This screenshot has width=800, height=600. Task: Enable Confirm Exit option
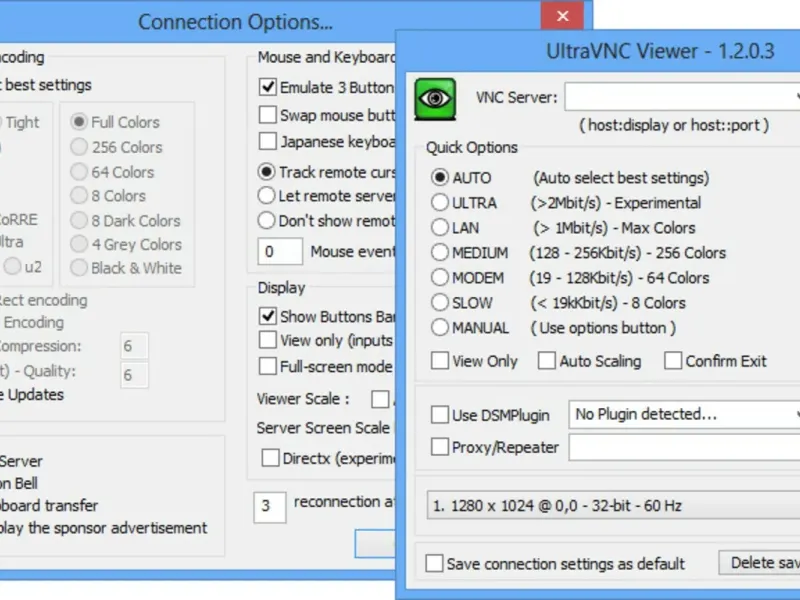pos(673,360)
